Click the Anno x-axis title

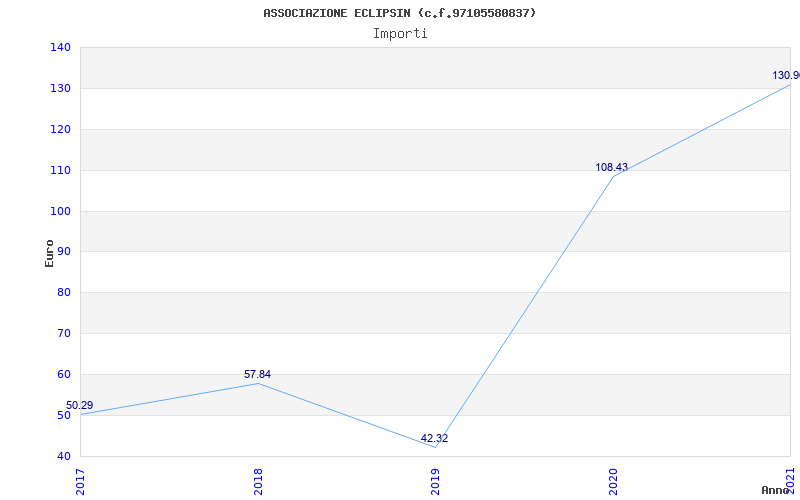[x=775, y=490]
